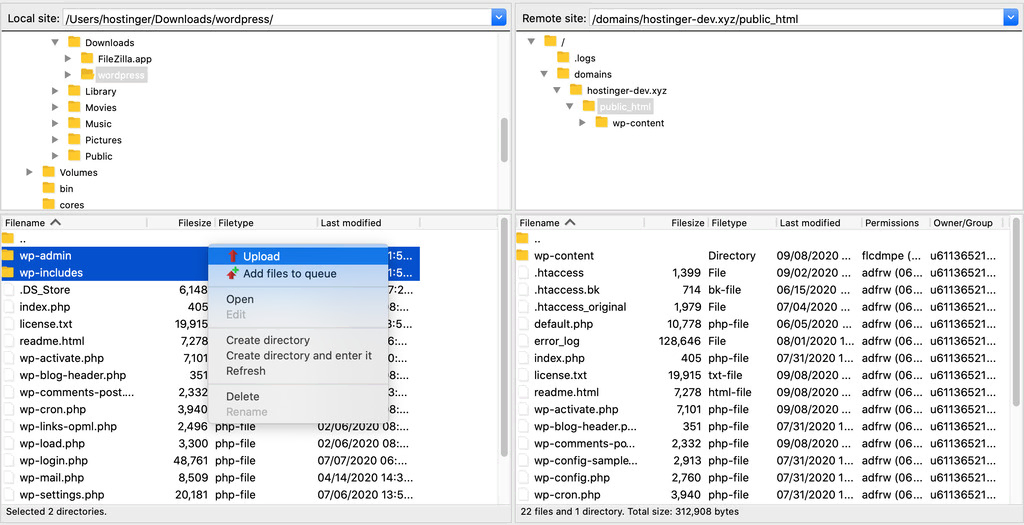Viewport: 1024px width, 525px height.
Task: Open the Remote site path dropdown
Action: click(x=1010, y=18)
